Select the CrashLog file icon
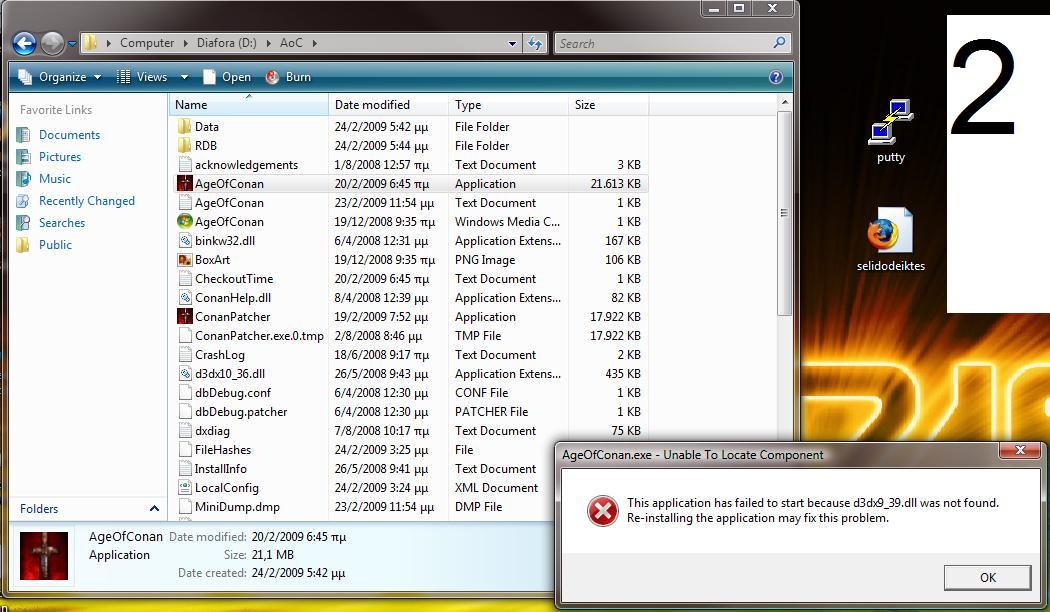 click(x=185, y=354)
